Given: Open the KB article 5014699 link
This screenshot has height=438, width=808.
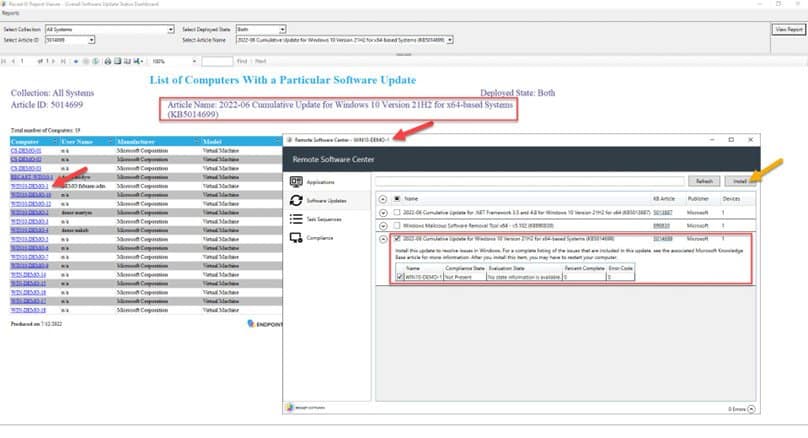Looking at the screenshot, I should click(x=663, y=239).
